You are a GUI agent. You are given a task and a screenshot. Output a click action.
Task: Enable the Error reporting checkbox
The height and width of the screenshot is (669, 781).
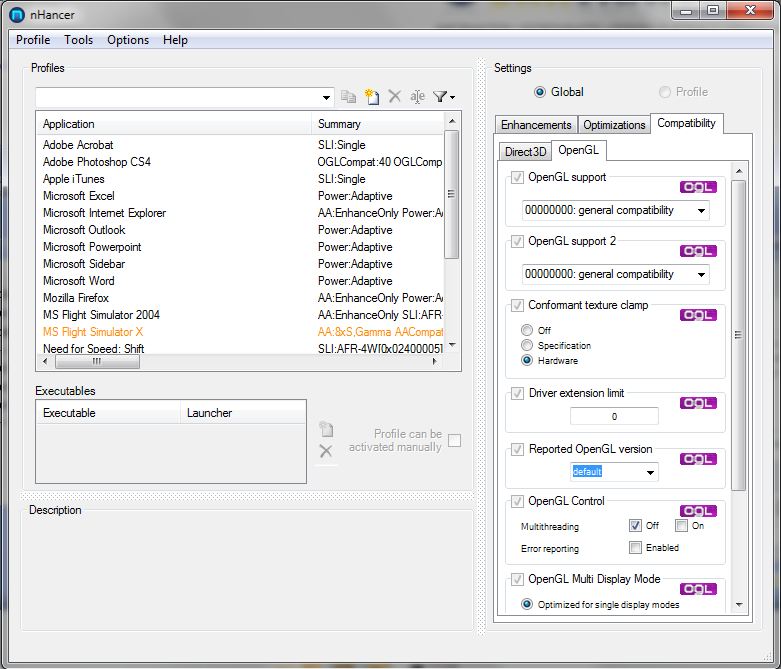[635, 547]
